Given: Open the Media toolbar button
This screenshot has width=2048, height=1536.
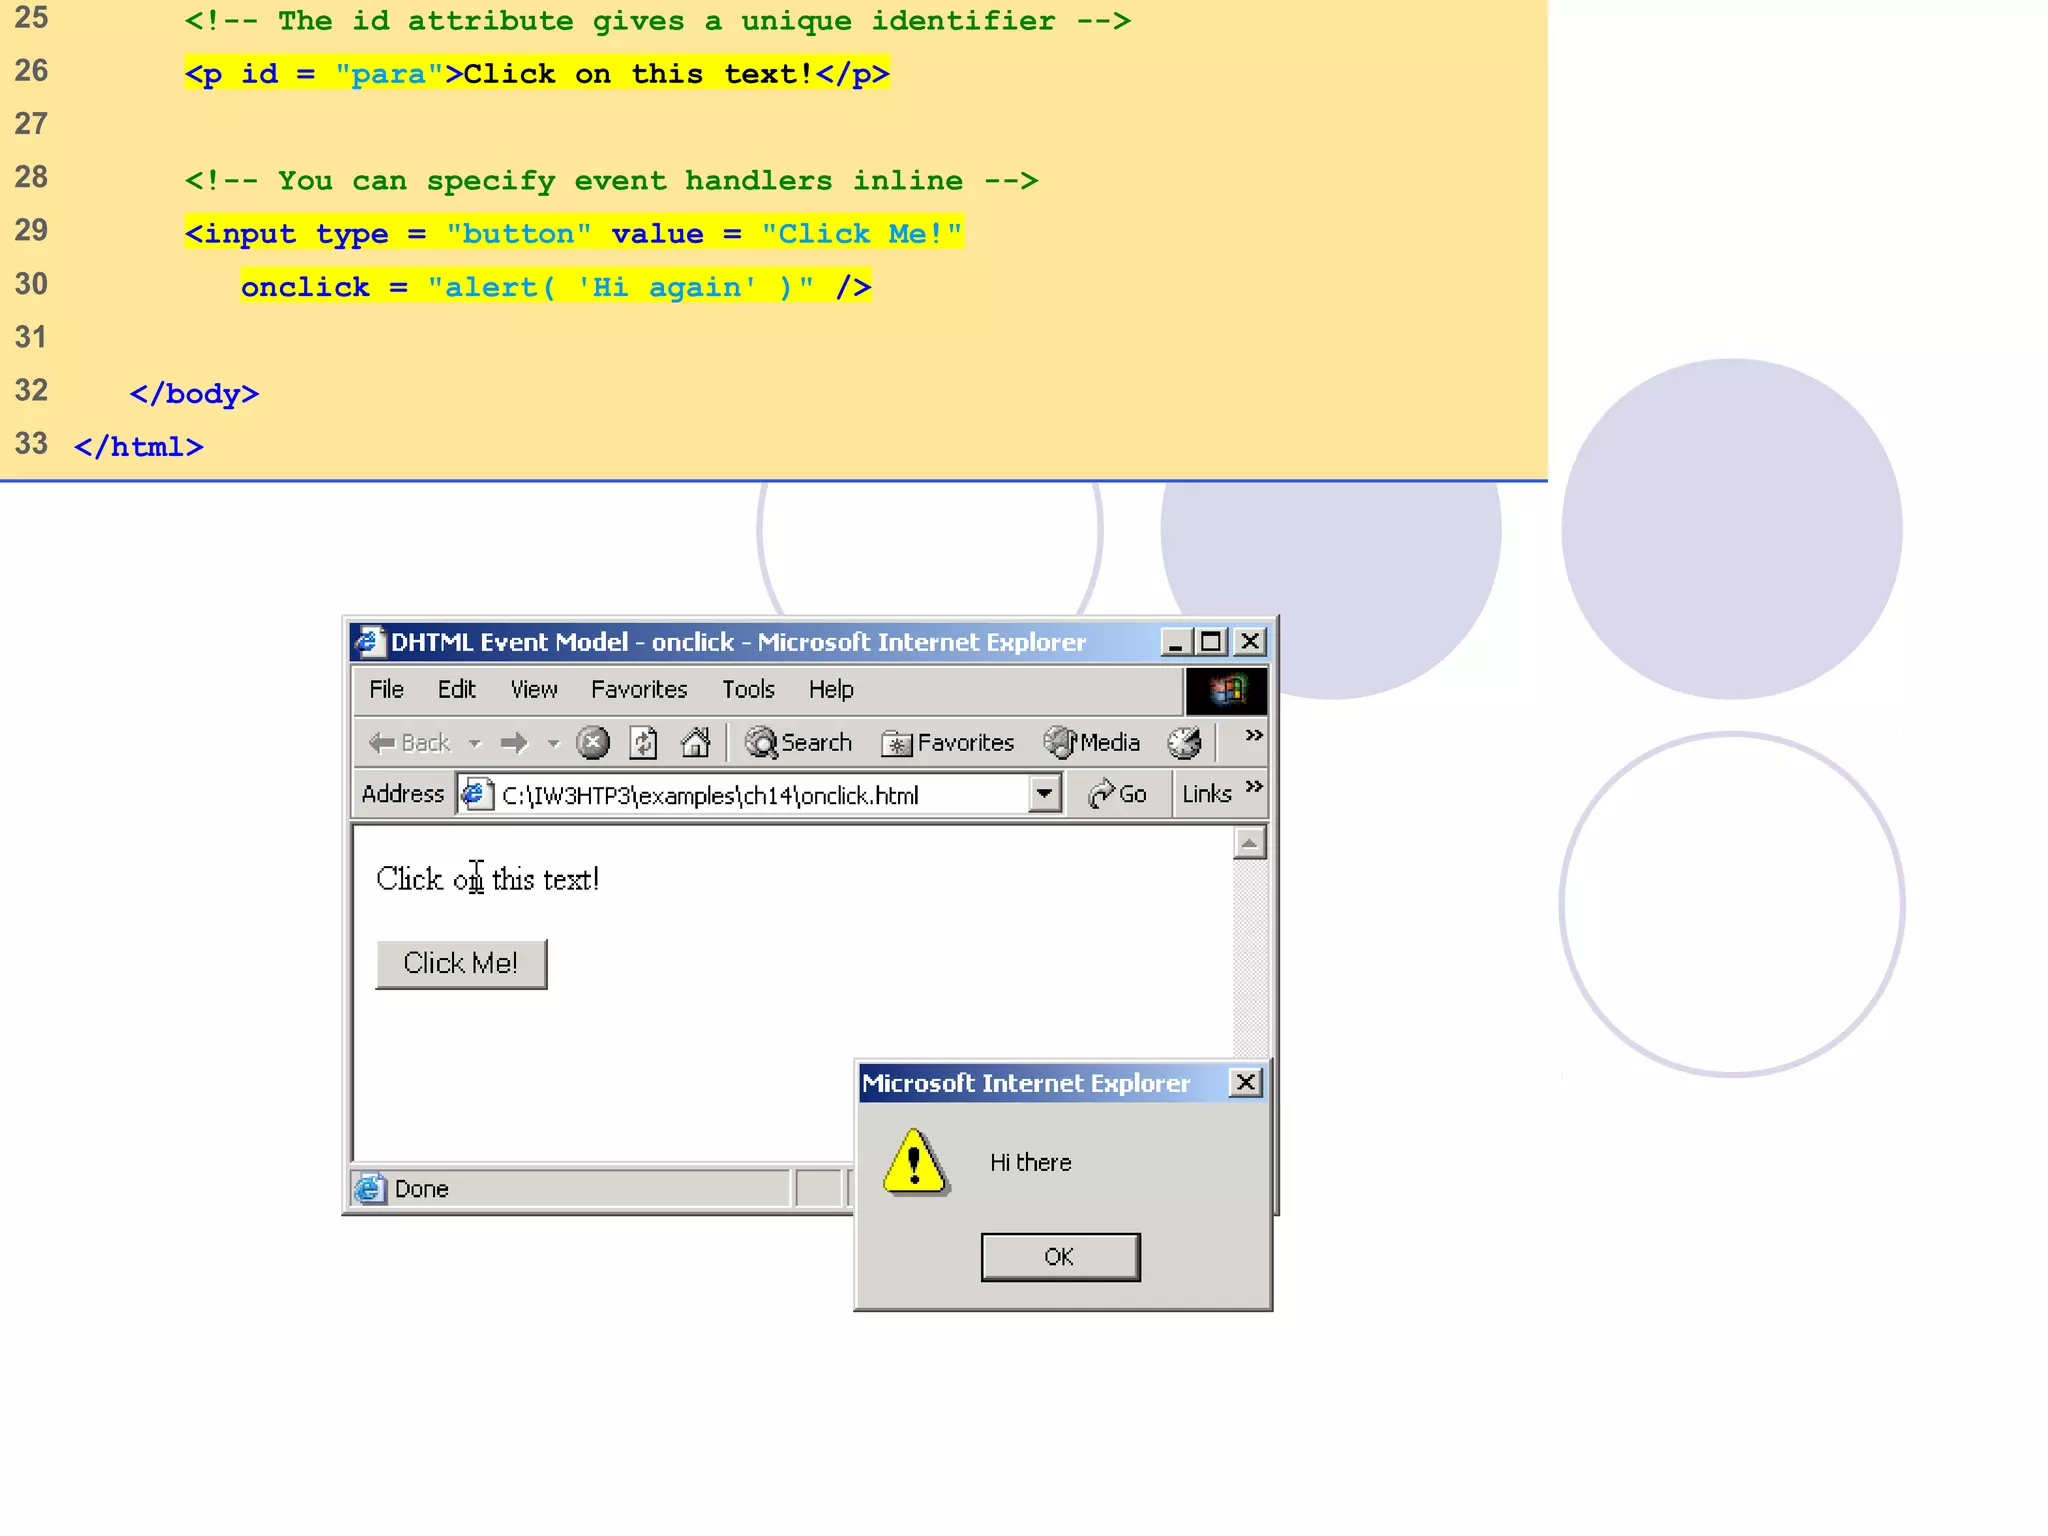Looking at the screenshot, I should pos(1092,743).
